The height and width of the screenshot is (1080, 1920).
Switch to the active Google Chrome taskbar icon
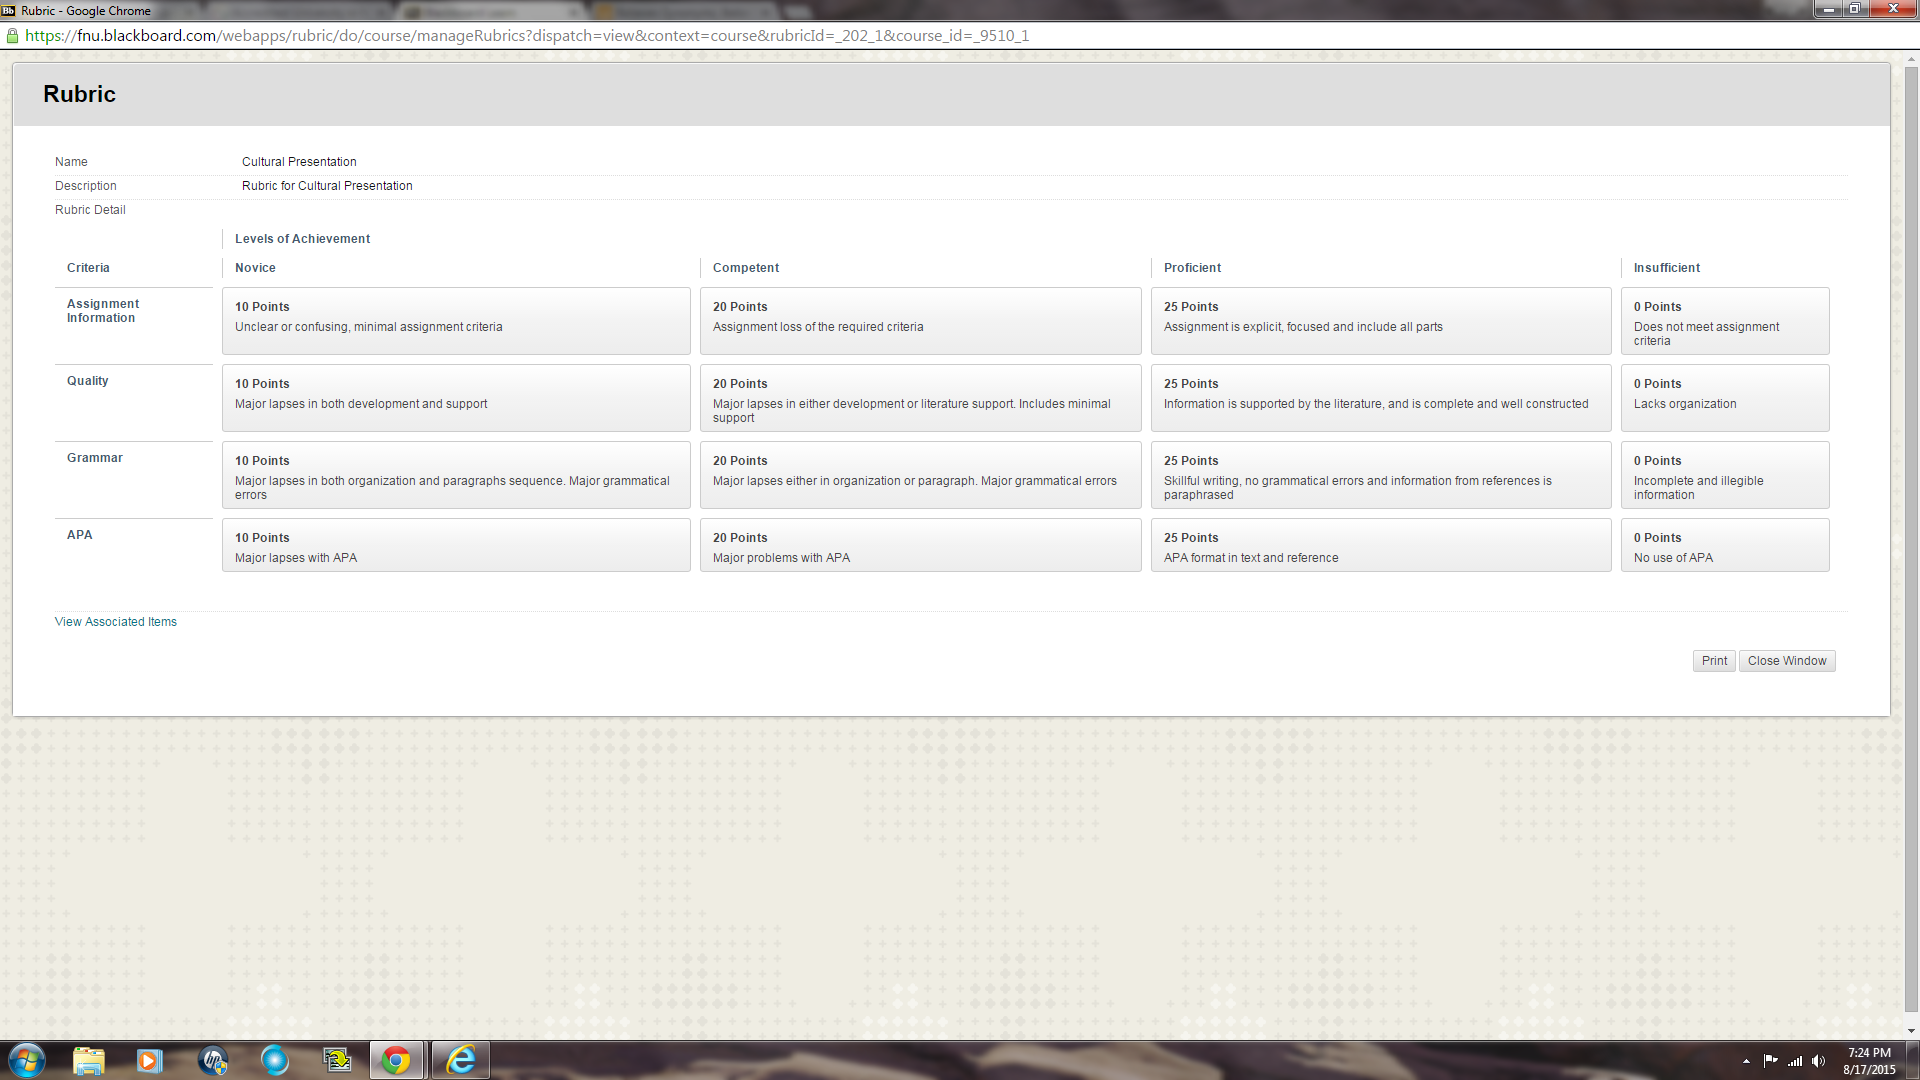[397, 1060]
